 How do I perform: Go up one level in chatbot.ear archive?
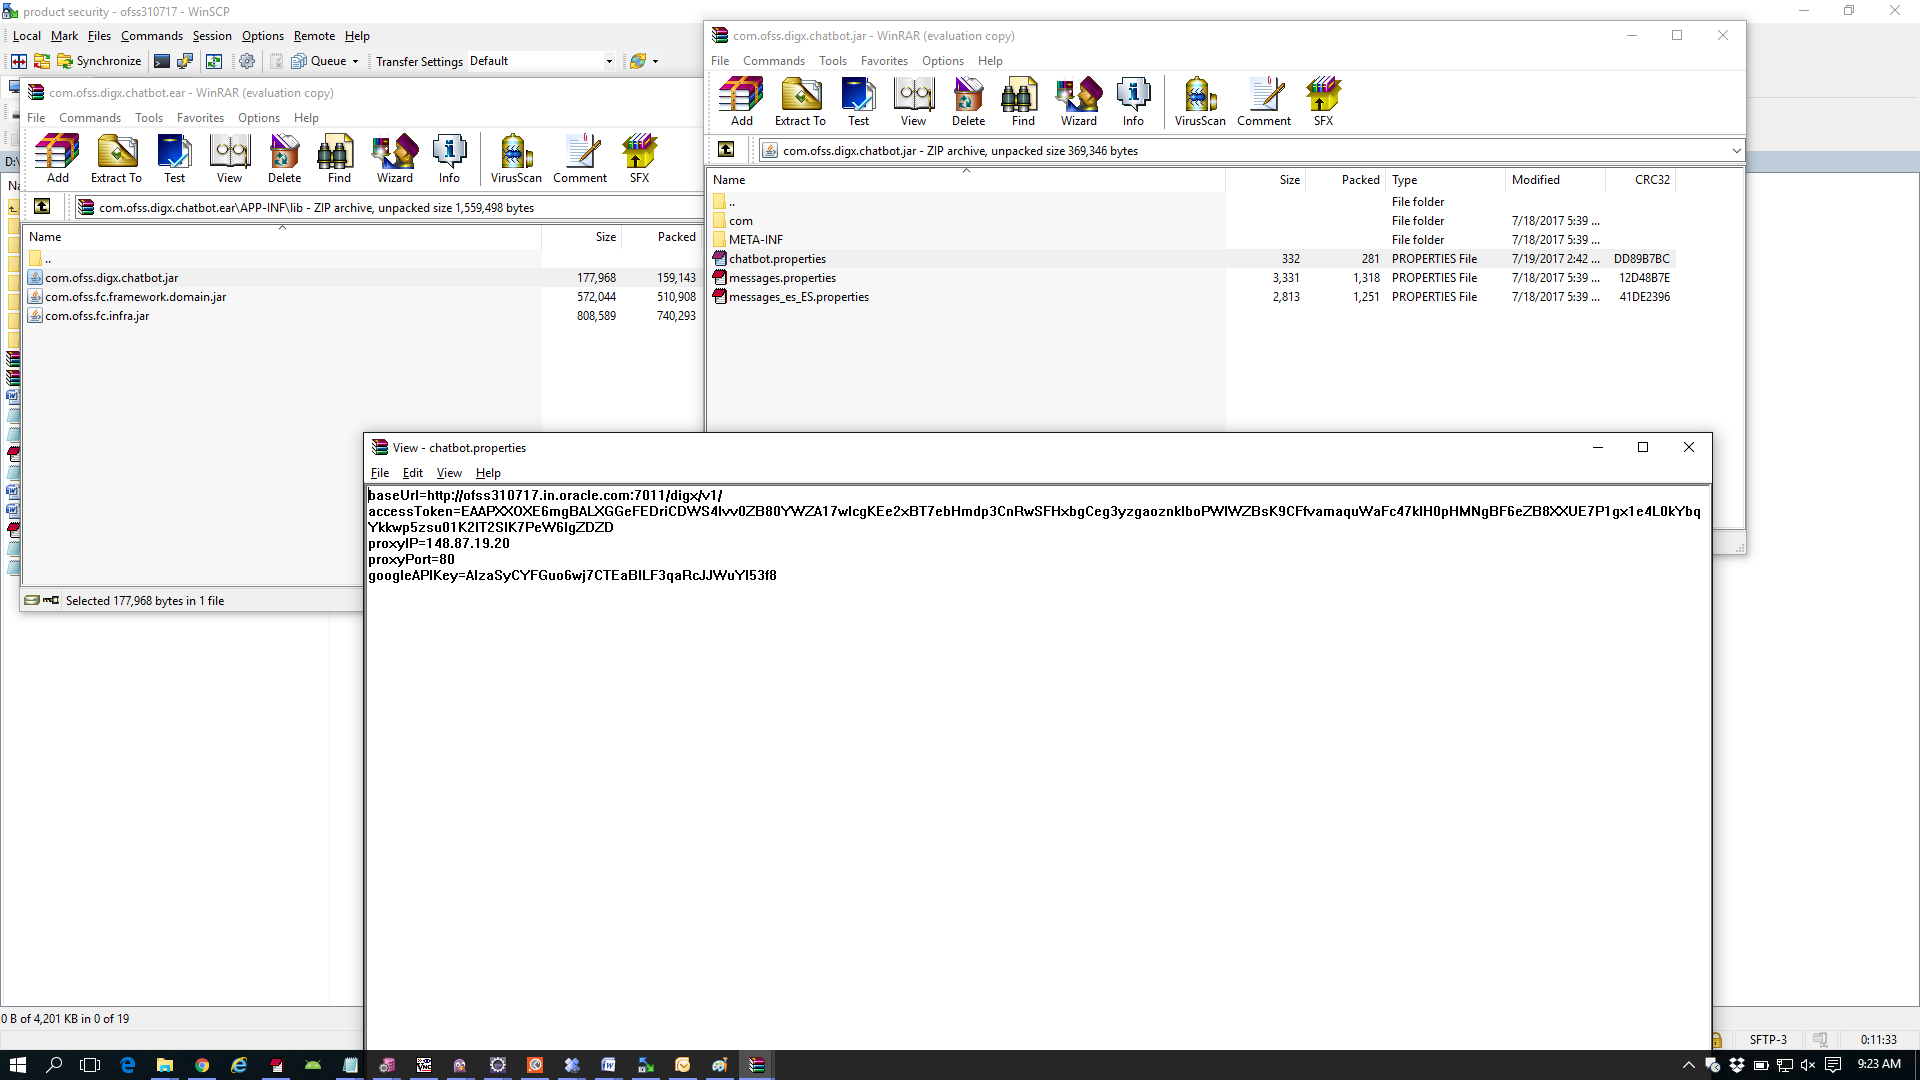click(x=42, y=207)
